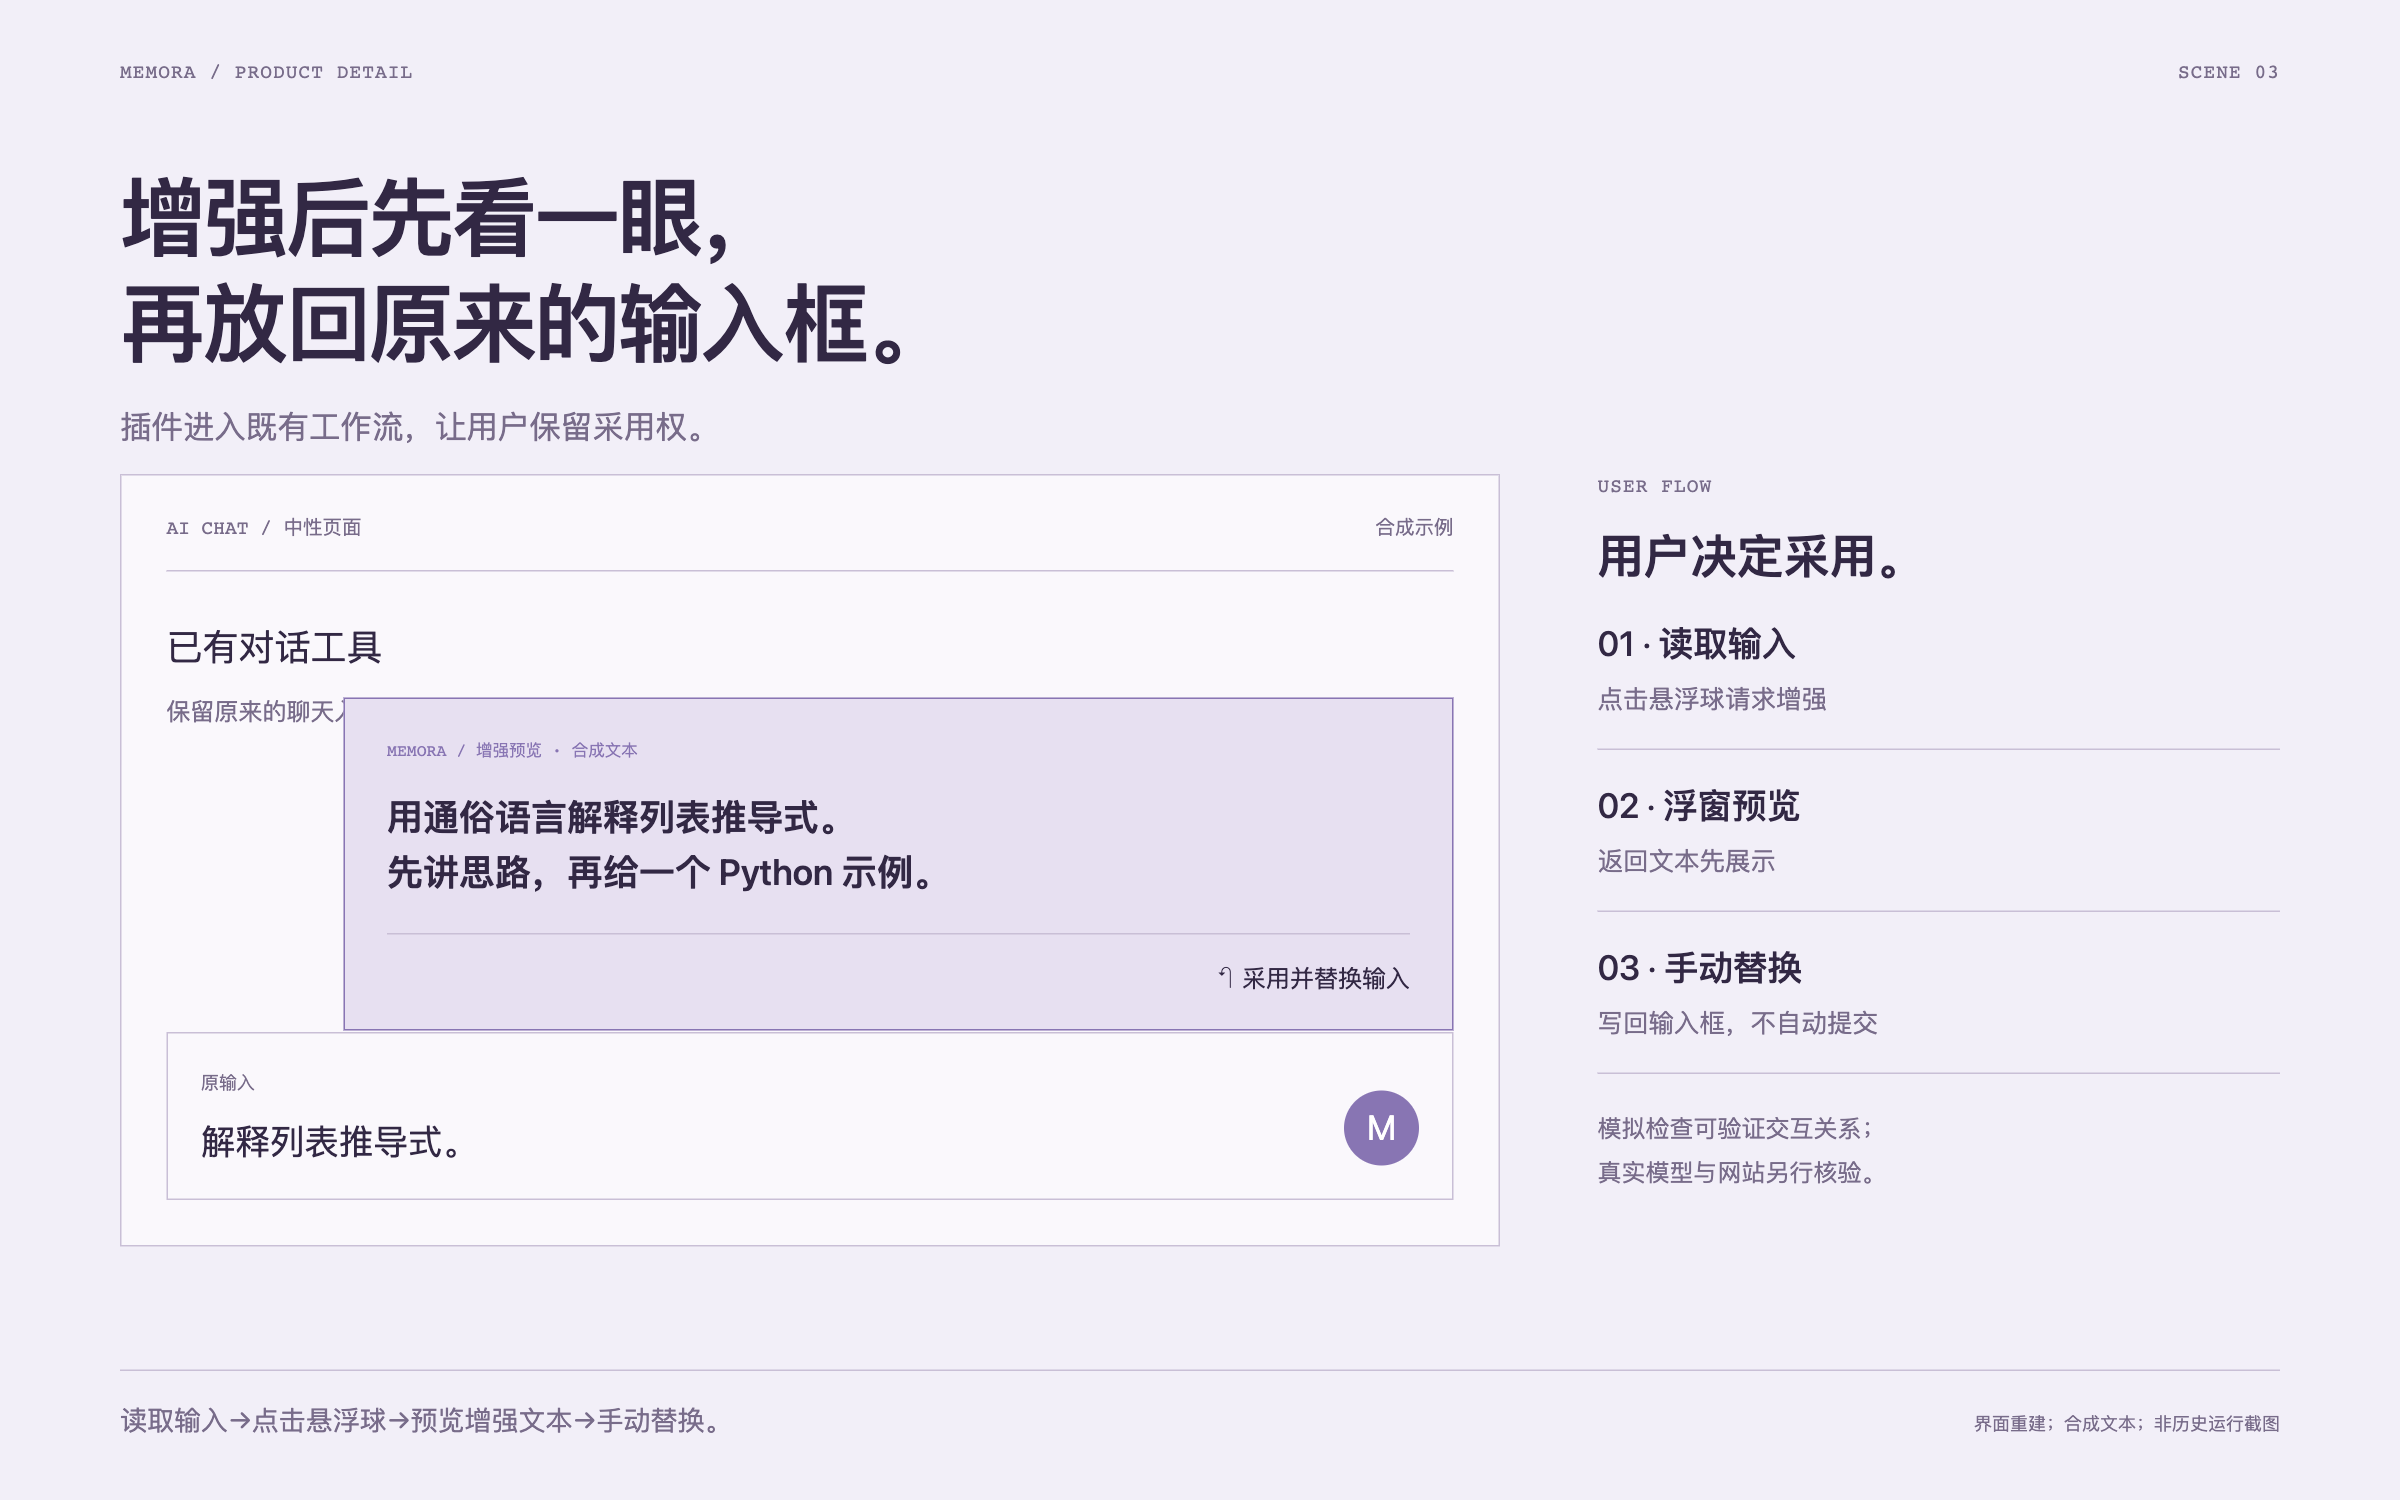This screenshot has height=1500, width=2400.
Task: Click the USER FLOW label
Action: pos(1654,486)
